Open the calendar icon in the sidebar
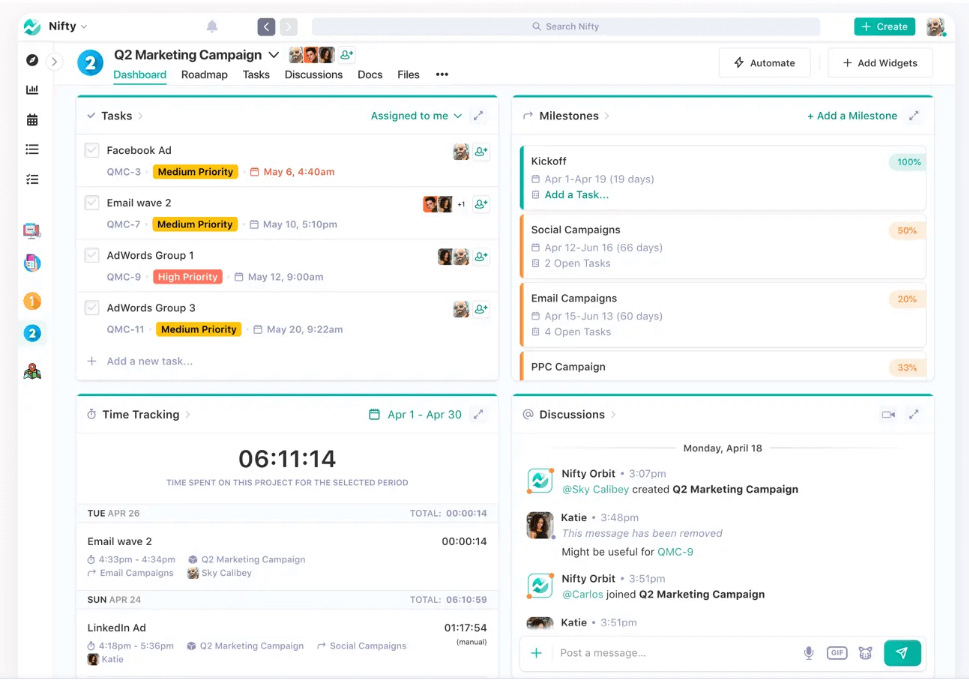This screenshot has height=684, width=969. 32,119
